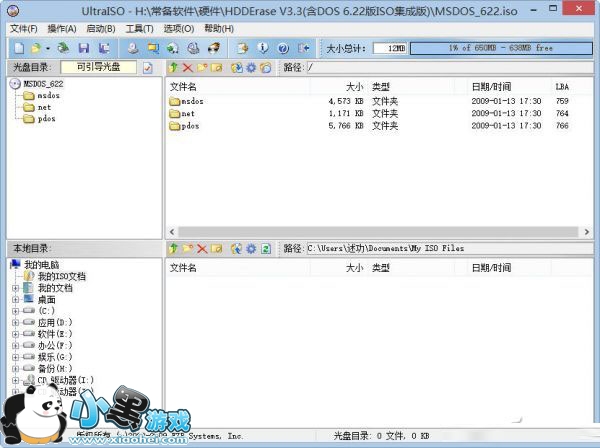600x448 pixels.
Task: Open the 文件(F) menu
Action: point(22,29)
